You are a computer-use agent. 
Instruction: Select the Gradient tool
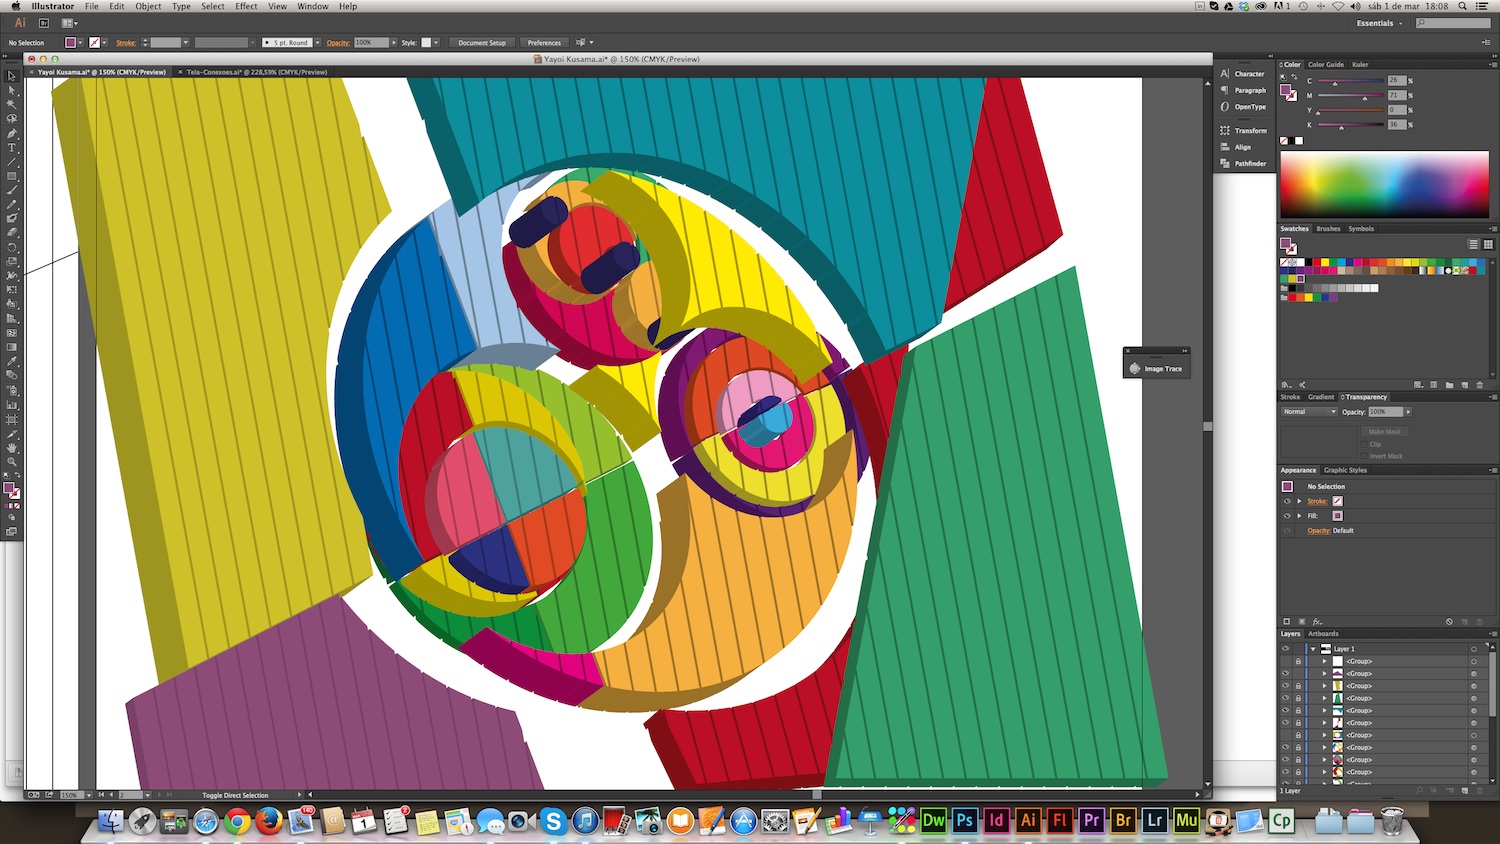pyautogui.click(x=12, y=346)
